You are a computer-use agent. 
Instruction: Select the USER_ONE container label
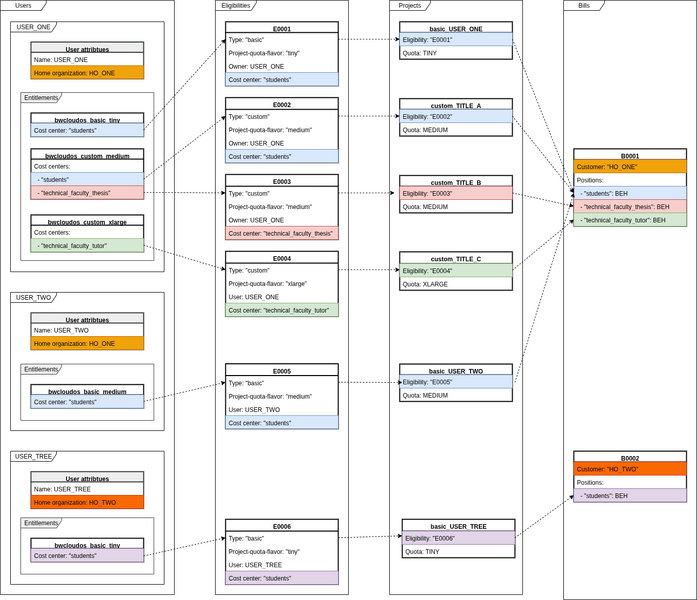[x=34, y=27]
